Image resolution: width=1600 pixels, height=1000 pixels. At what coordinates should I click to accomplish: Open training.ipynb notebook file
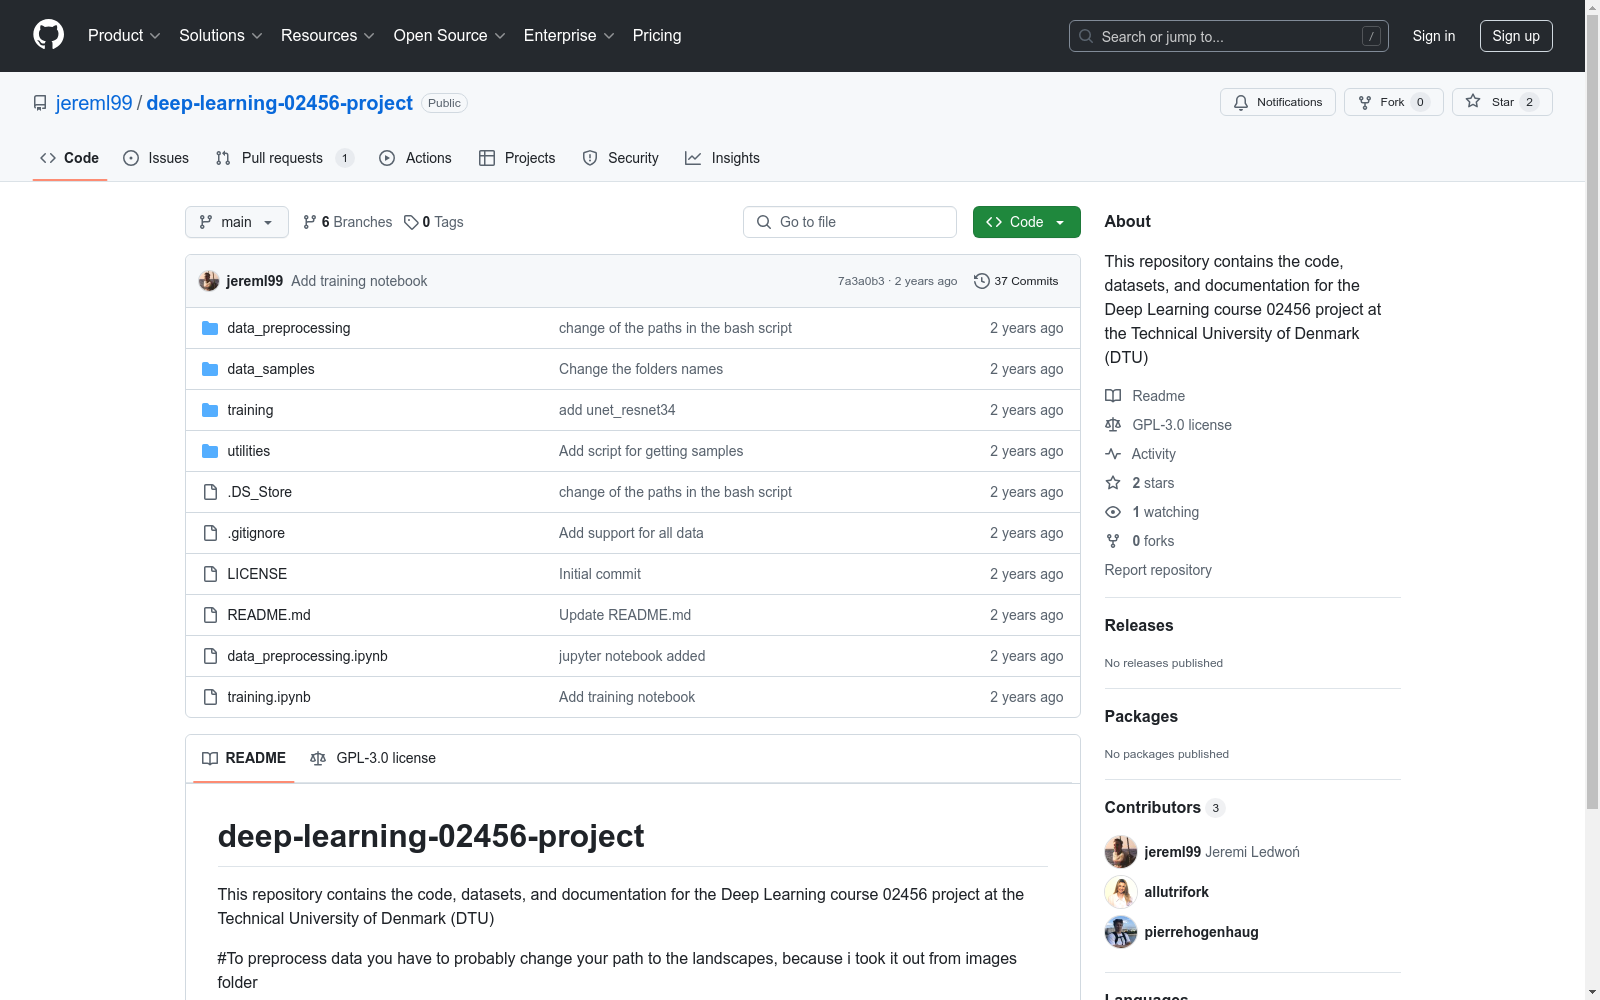pyautogui.click(x=269, y=697)
